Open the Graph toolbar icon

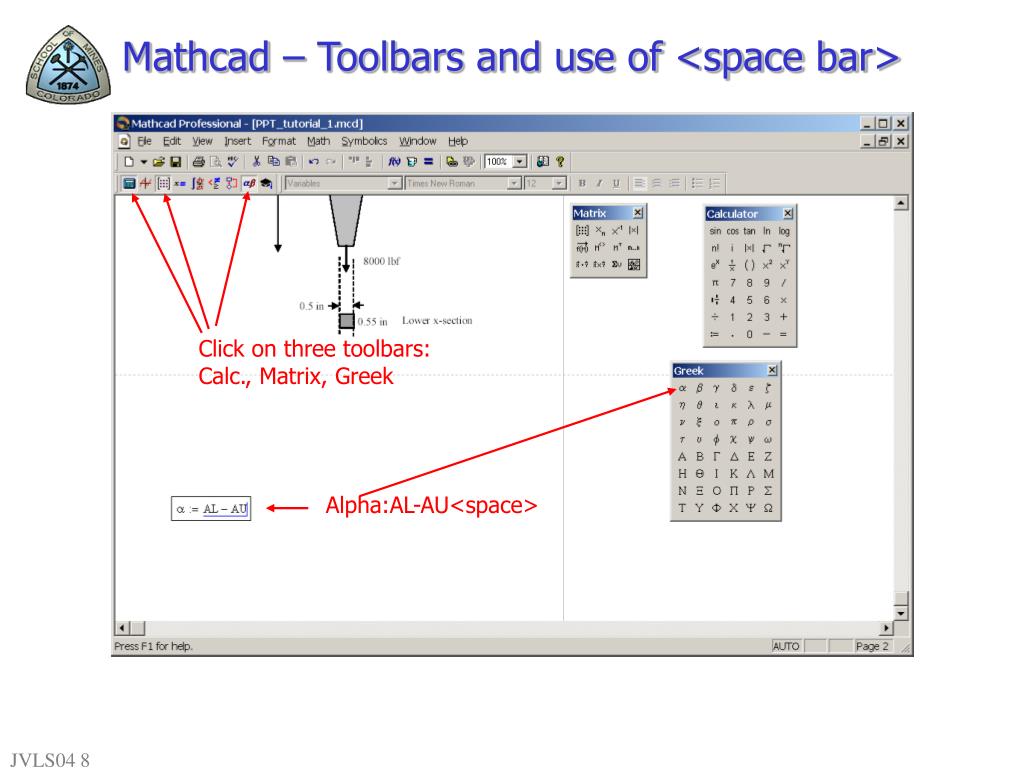tap(146, 184)
